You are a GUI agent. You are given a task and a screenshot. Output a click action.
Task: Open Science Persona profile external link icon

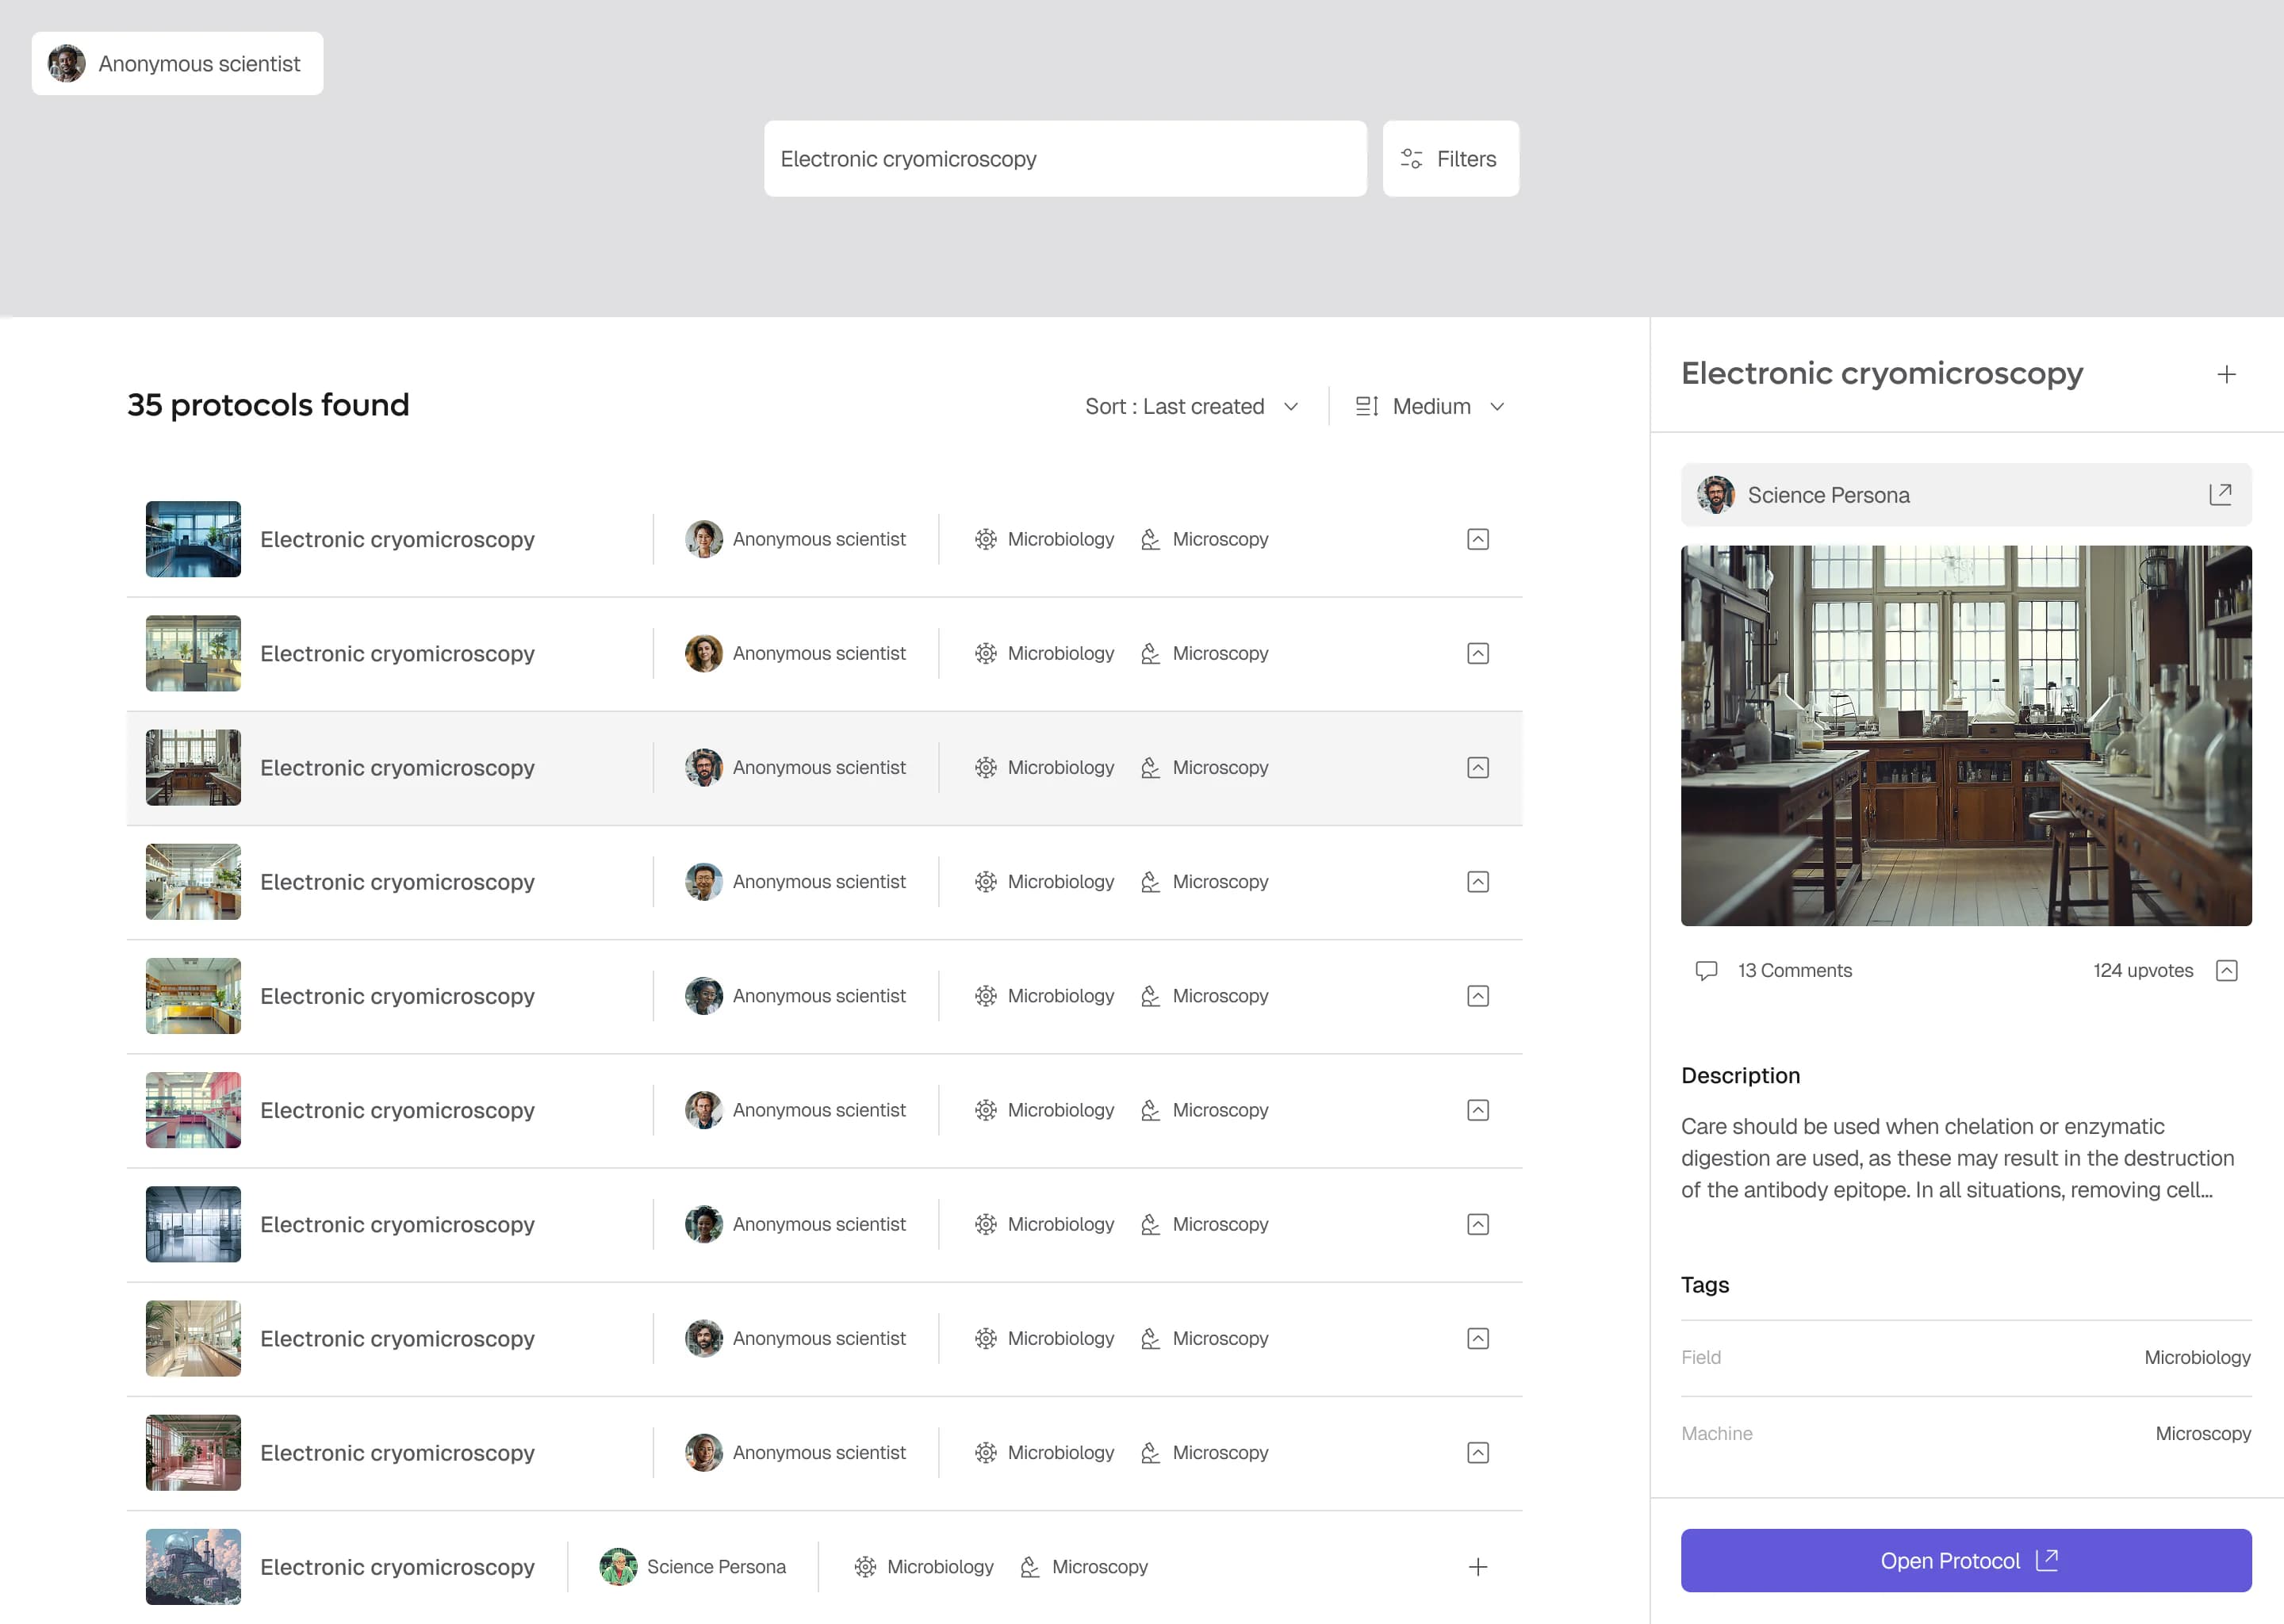click(2220, 494)
